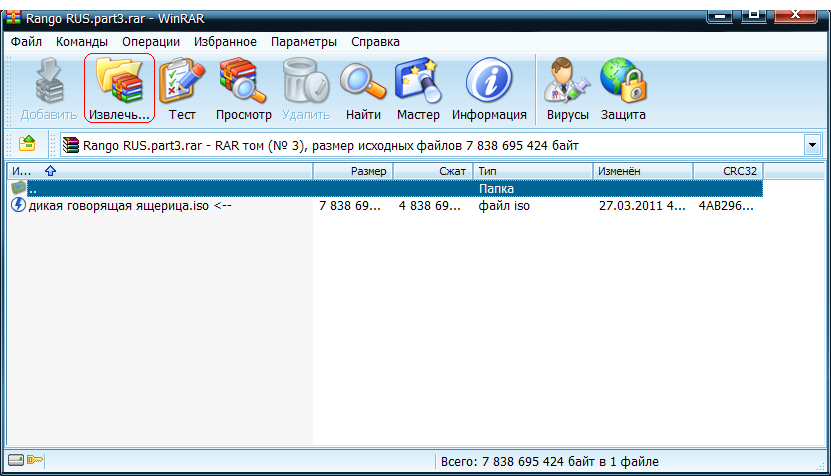Click the '27.03.2011' modified date cell
Viewport: 831px width, 476px height.
coord(642,206)
